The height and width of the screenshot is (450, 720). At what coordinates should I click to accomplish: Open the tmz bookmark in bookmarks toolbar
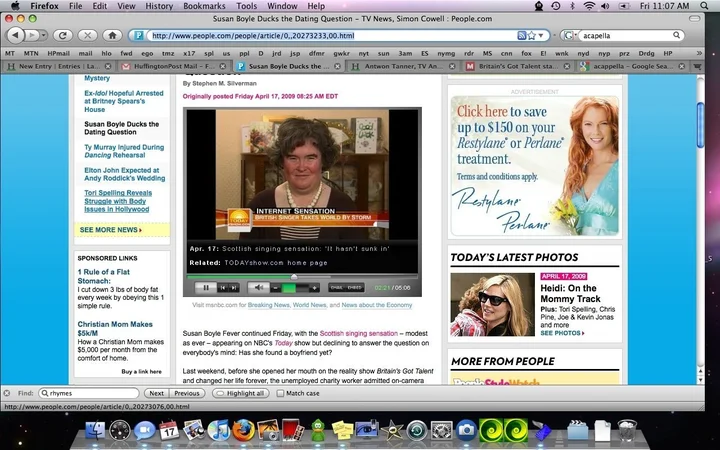pos(168,53)
